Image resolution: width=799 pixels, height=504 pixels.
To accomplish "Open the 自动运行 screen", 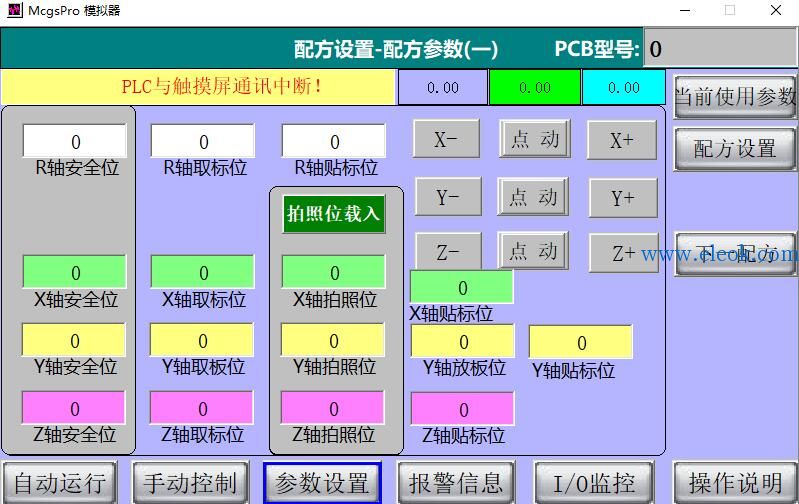I will point(61,483).
